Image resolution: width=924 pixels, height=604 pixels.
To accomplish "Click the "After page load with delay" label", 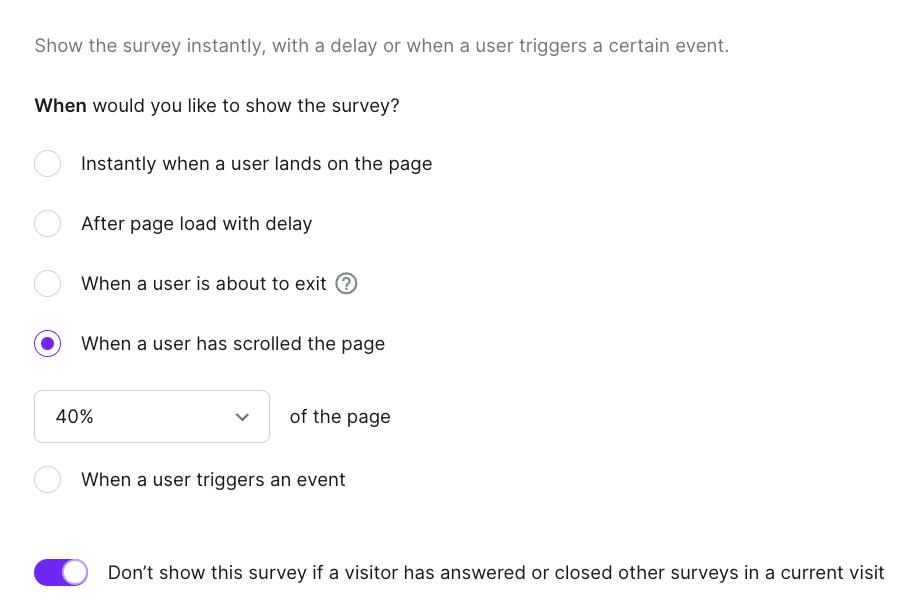I will pyautogui.click(x=196, y=224).
